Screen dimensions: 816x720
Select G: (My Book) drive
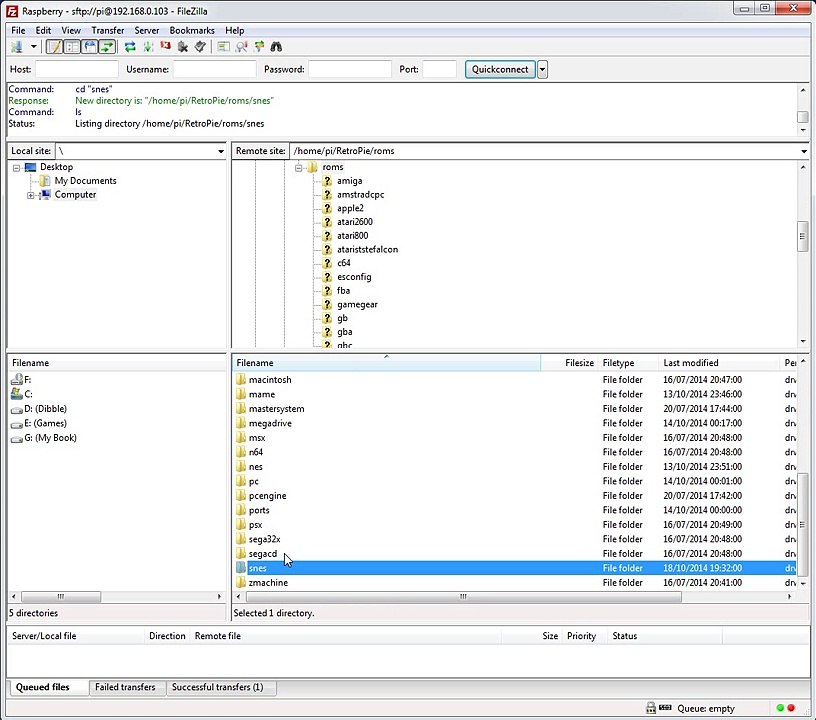(50, 438)
